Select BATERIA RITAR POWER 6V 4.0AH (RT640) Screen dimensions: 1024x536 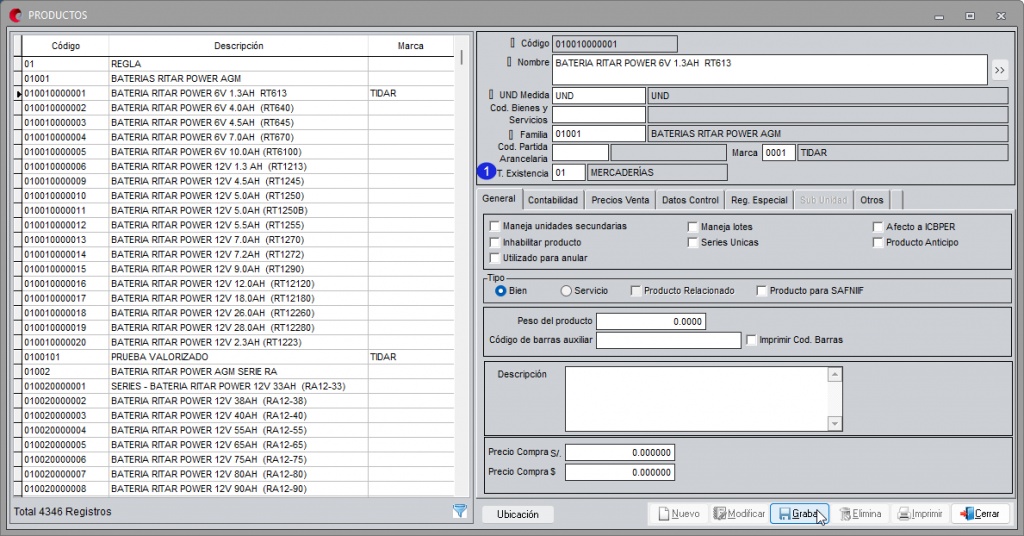point(238,108)
